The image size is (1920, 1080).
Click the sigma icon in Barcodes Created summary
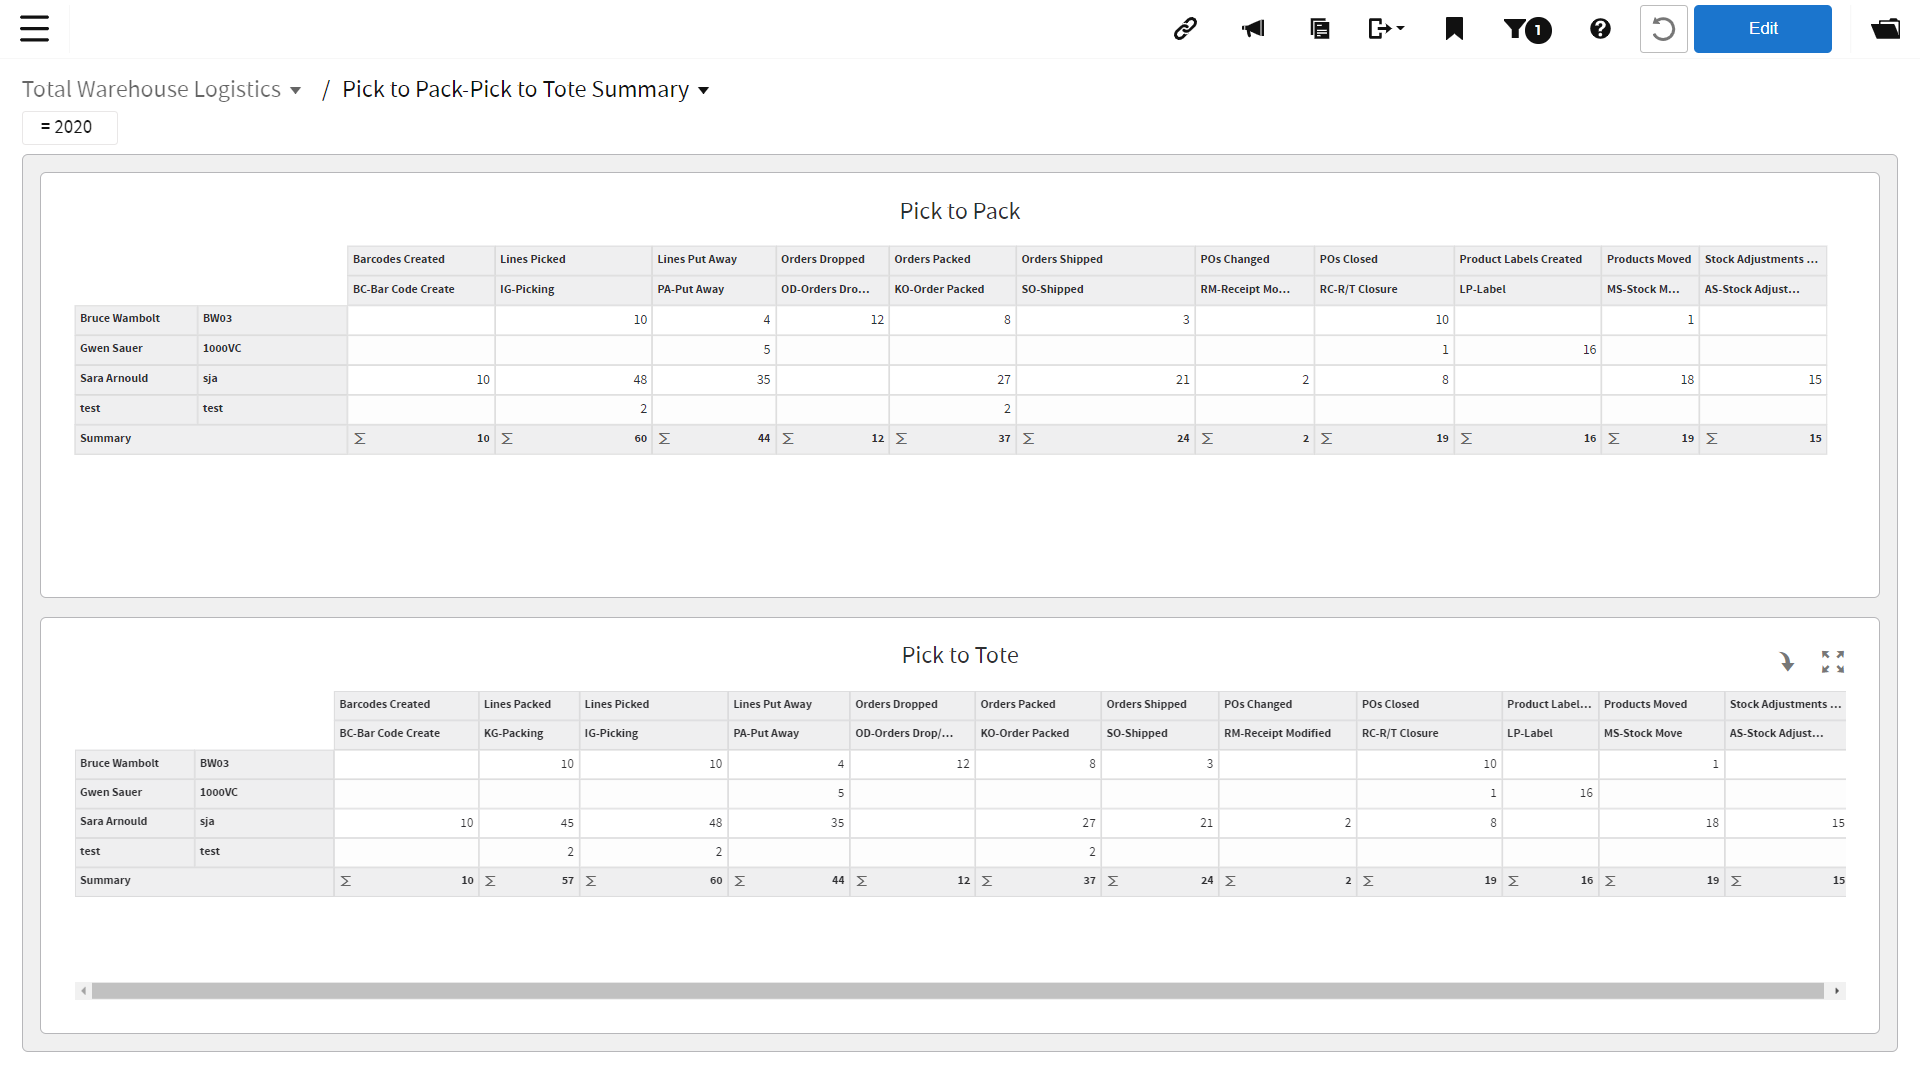(x=361, y=438)
